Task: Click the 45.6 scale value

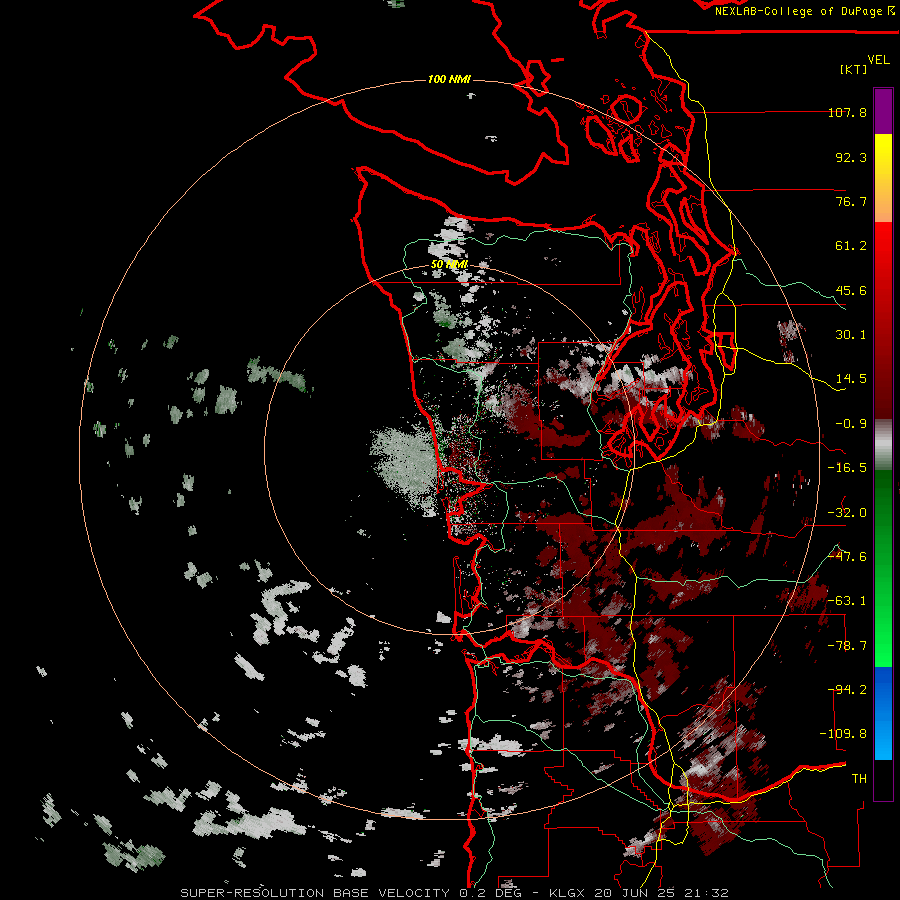Action: 851,290
